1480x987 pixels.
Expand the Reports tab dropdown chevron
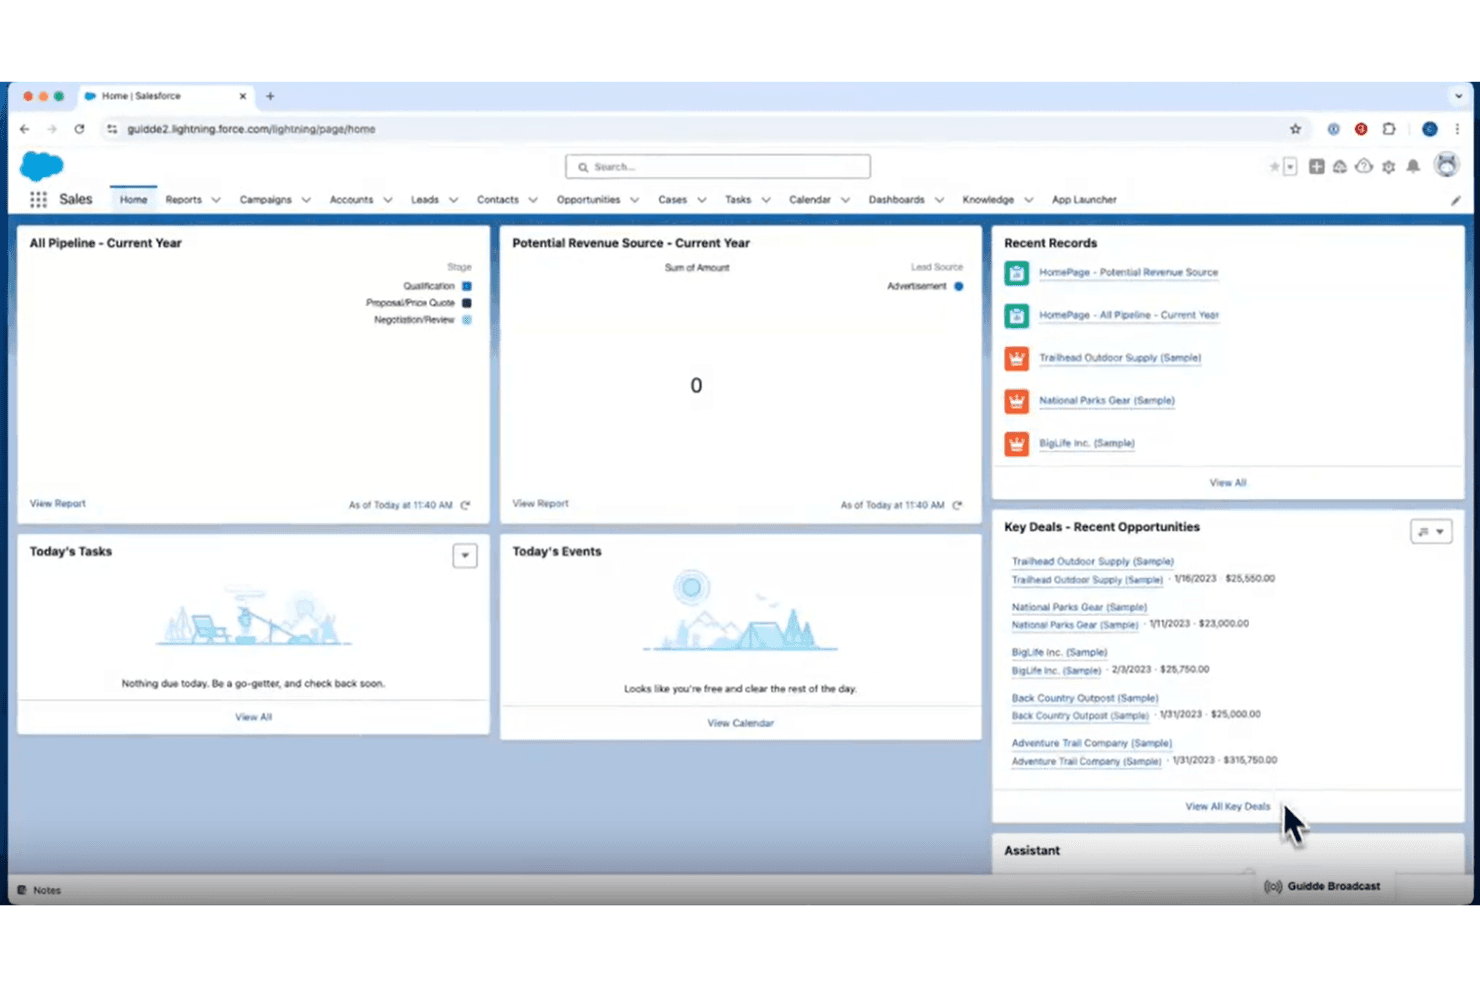tap(216, 200)
